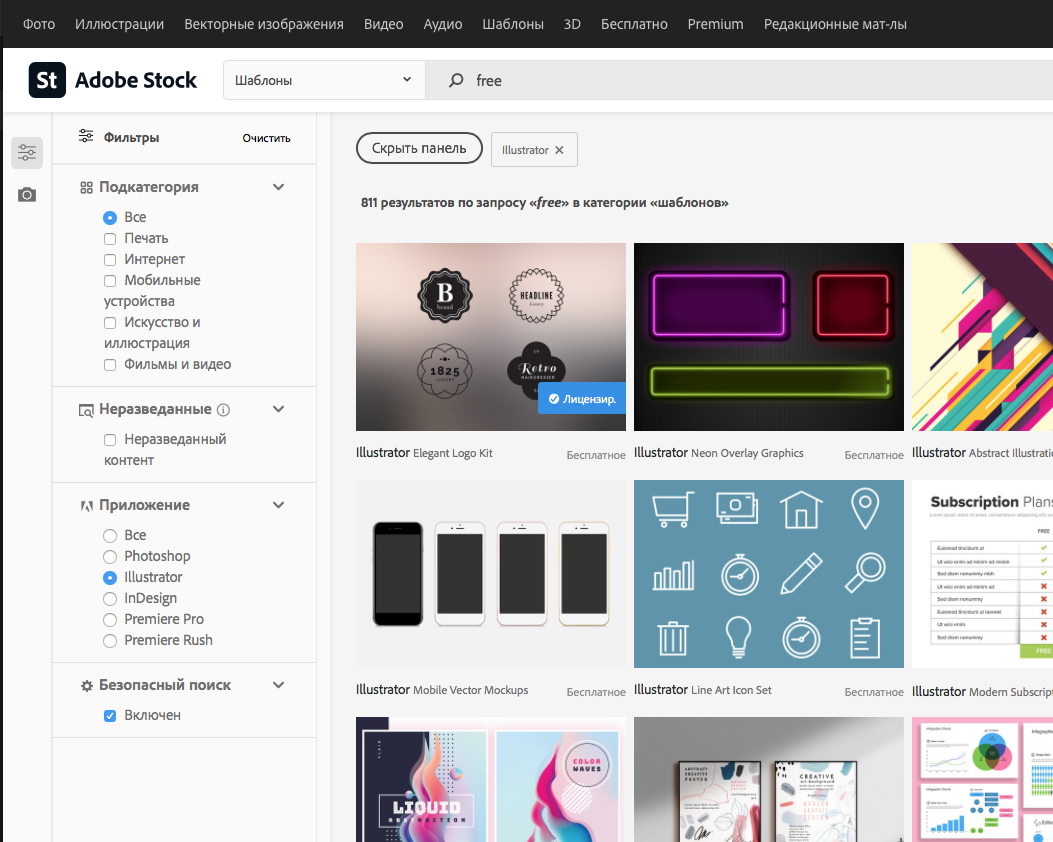
Task: Select the Premiere Pro radio button
Action: pos(110,620)
